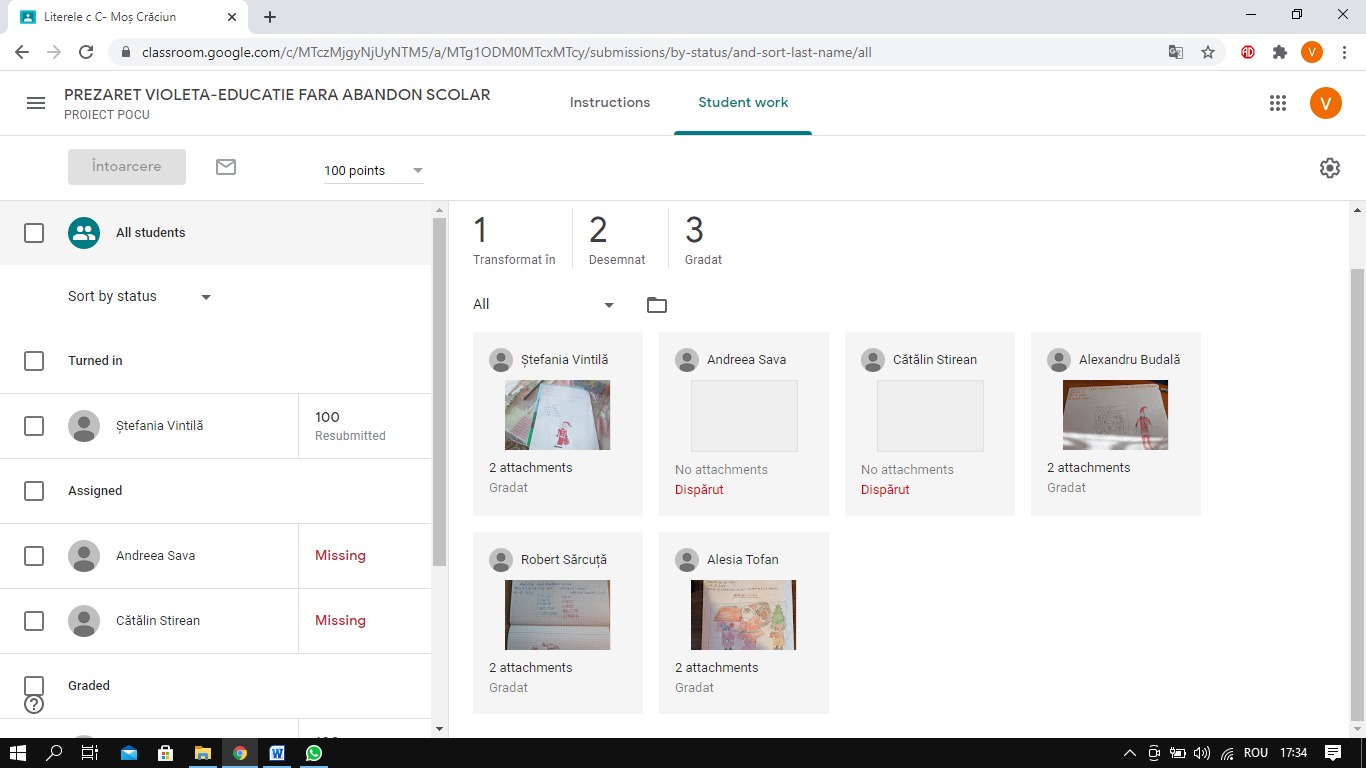1366x768 pixels.
Task: Open assignment settings gear icon
Action: click(1330, 168)
